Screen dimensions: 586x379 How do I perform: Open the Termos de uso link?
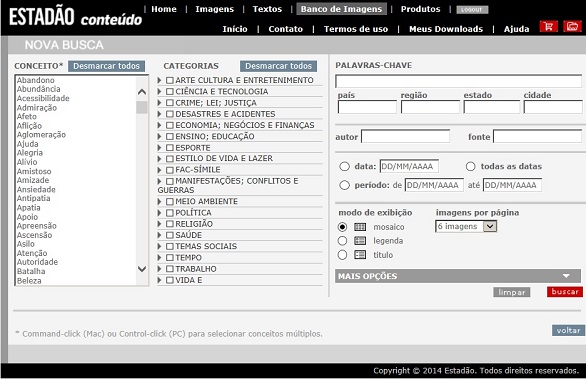pos(356,29)
